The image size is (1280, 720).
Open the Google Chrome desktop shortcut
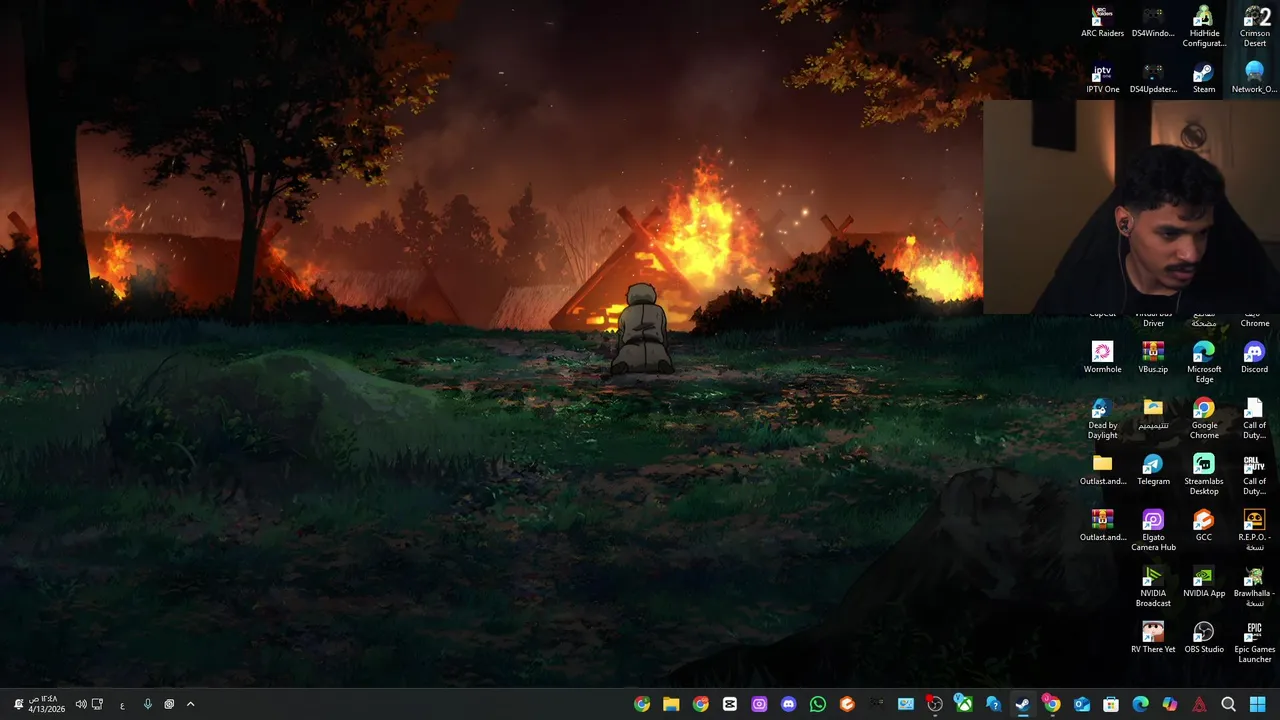(x=1204, y=419)
